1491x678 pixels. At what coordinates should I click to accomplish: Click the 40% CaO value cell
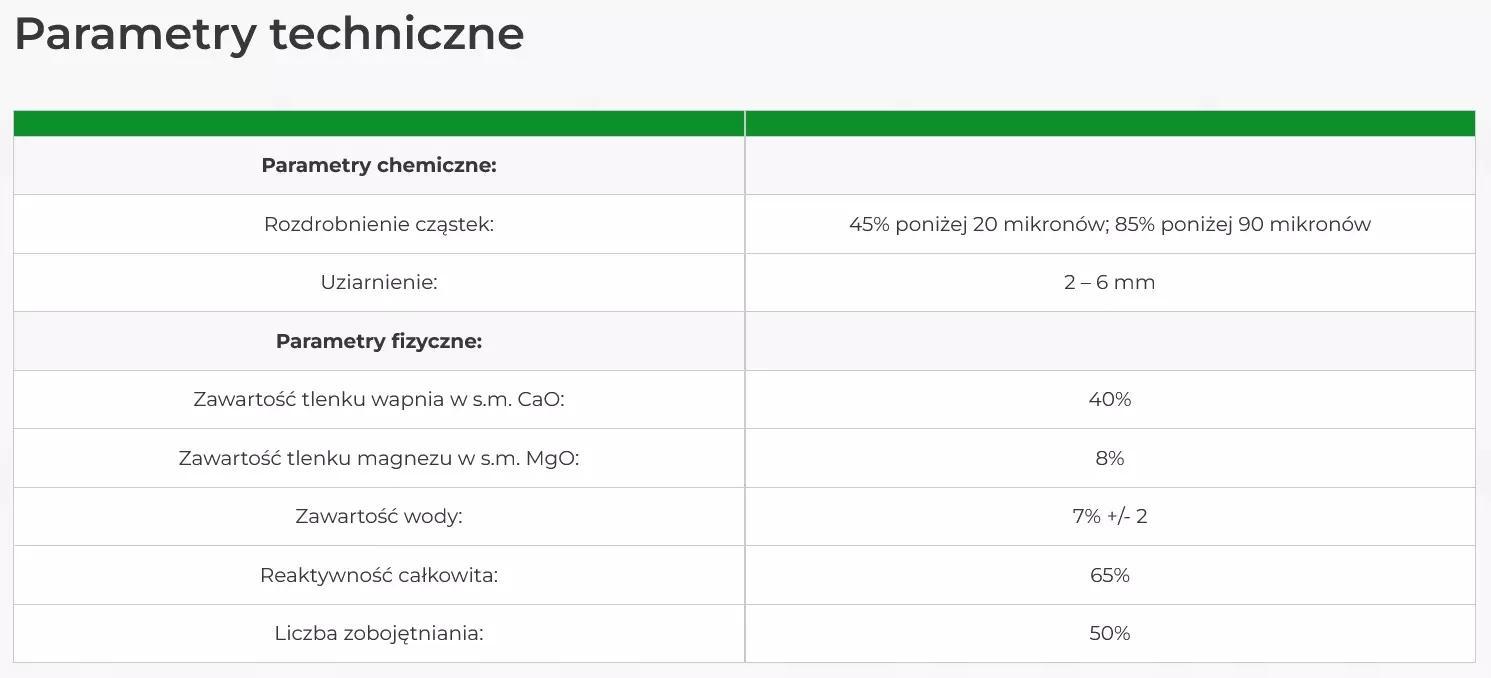pyautogui.click(x=1109, y=400)
